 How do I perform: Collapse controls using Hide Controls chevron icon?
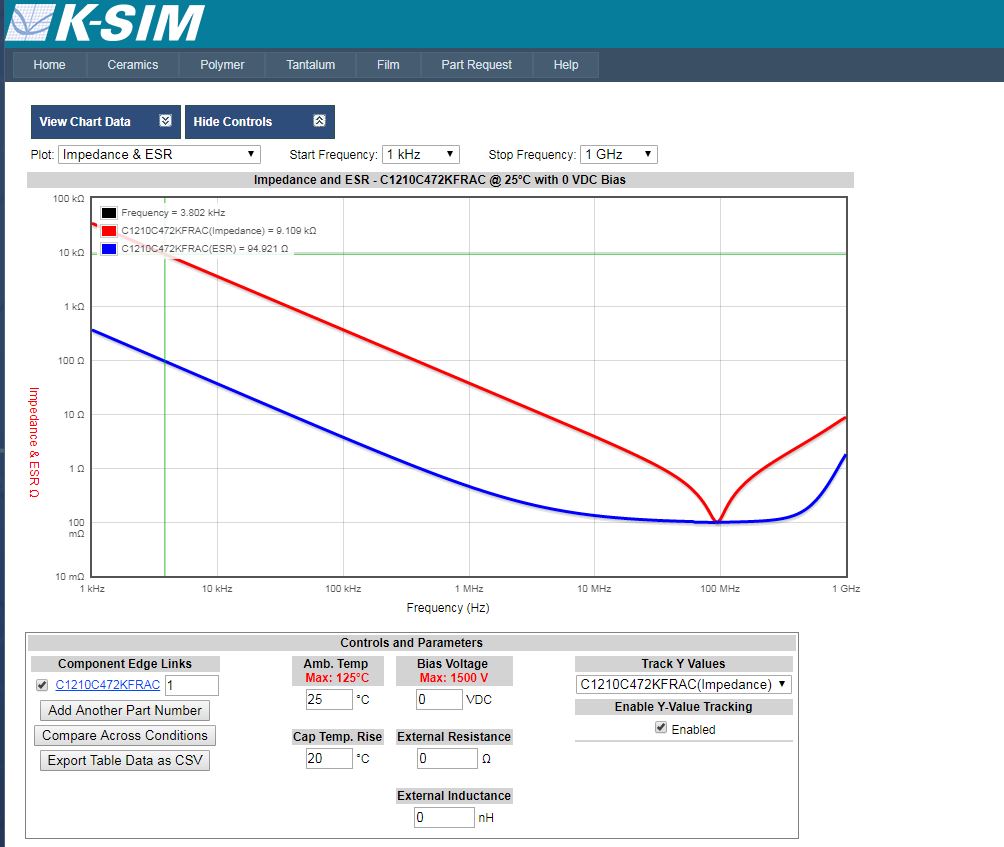[319, 121]
